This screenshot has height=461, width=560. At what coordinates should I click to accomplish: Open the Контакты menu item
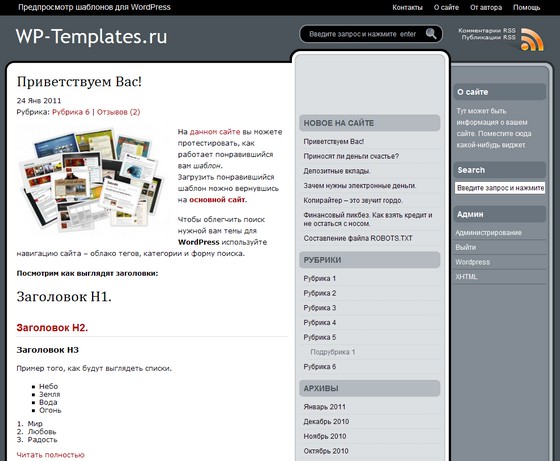tap(407, 7)
